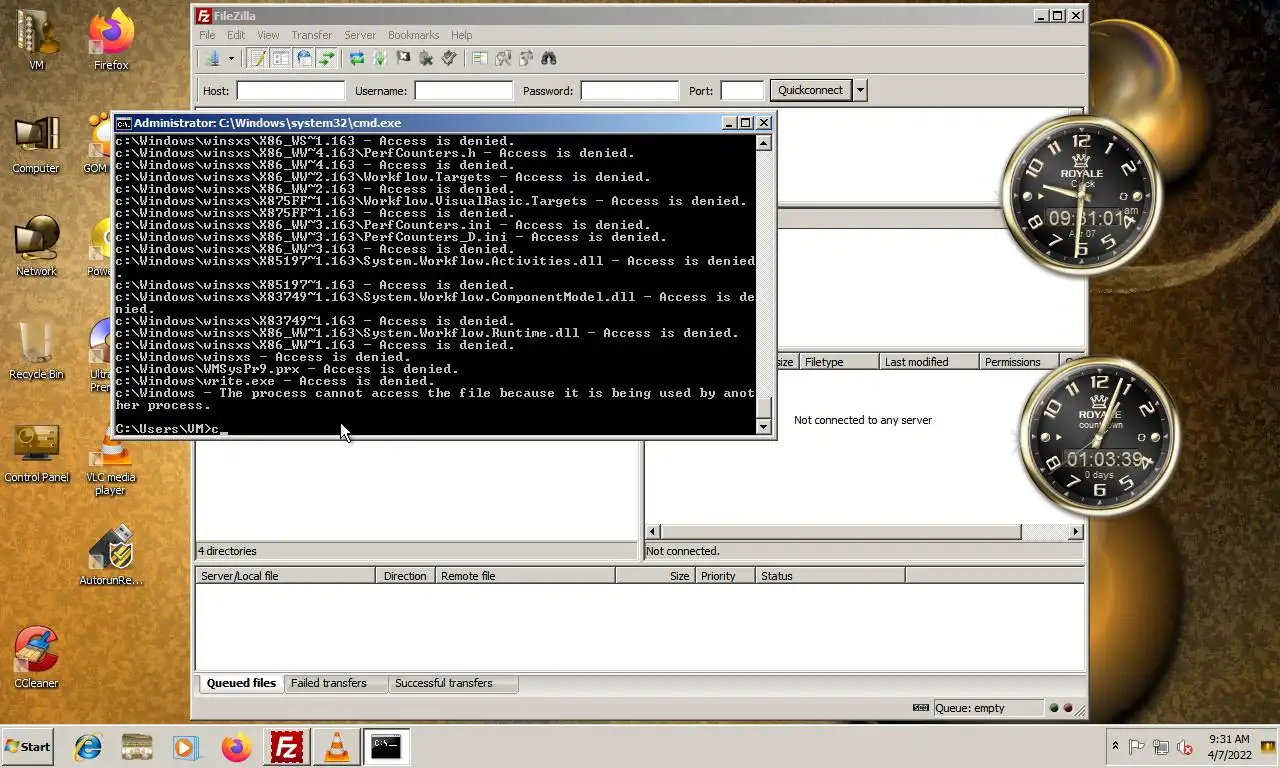Click the Direction queue column header

tap(405, 576)
